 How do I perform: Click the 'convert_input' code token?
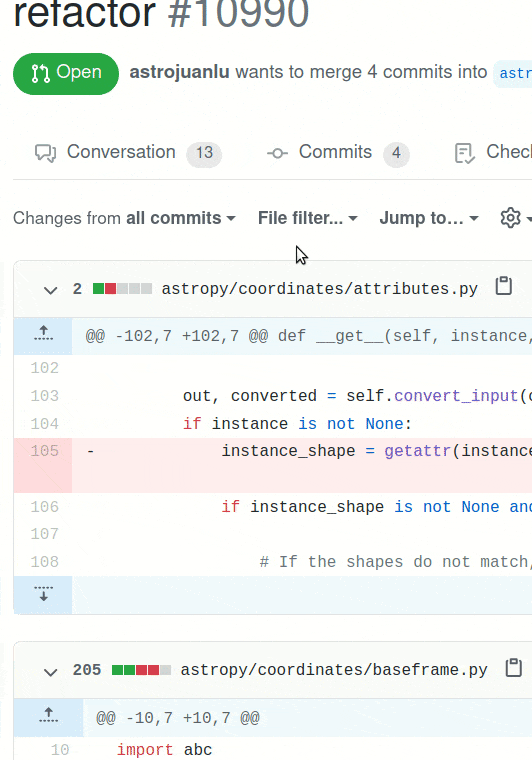tap(456, 396)
